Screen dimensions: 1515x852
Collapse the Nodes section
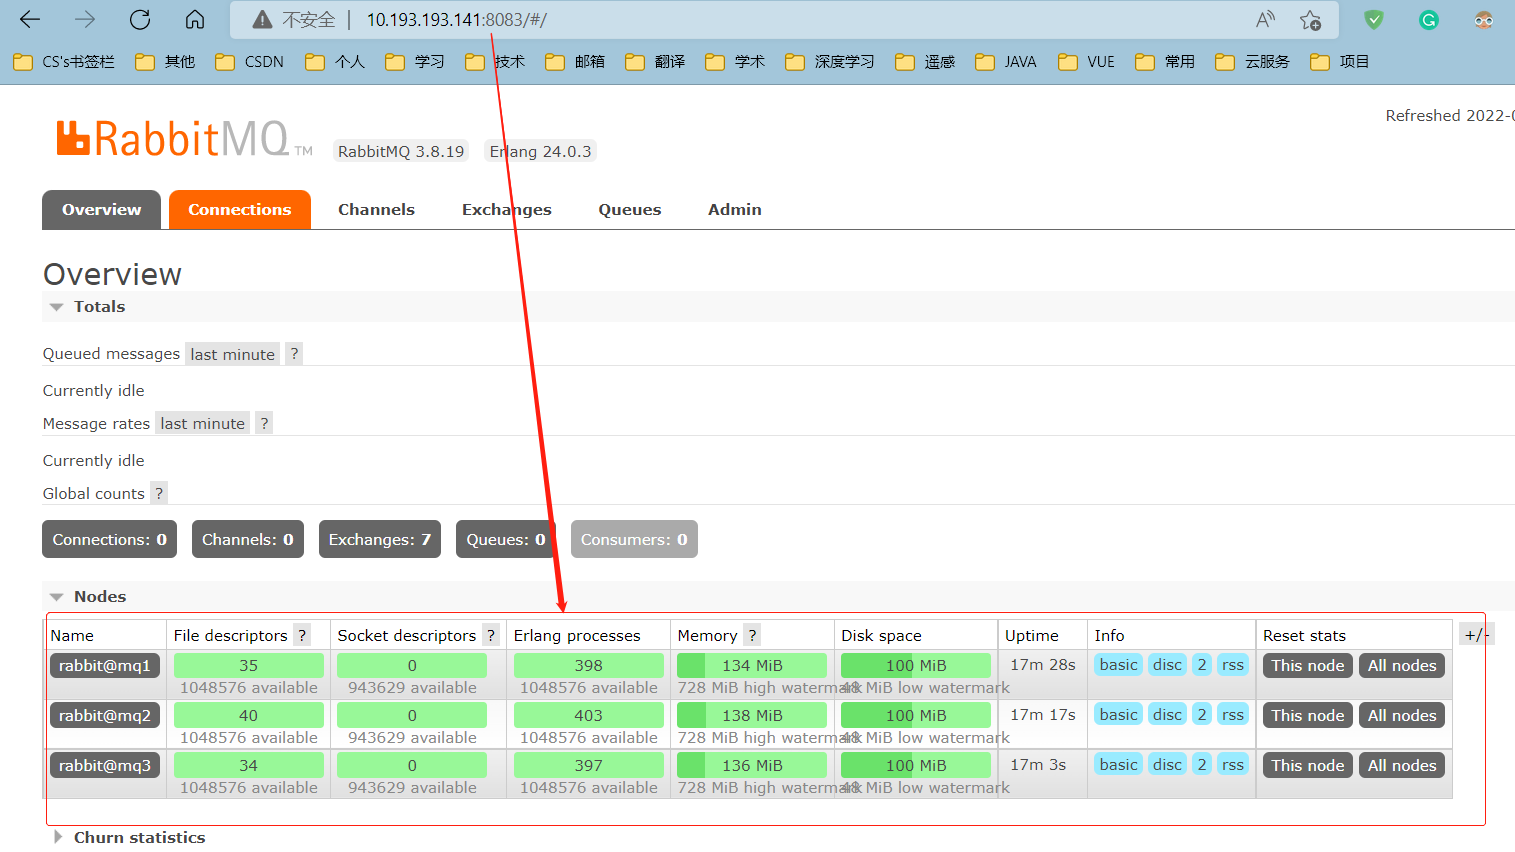click(88, 597)
